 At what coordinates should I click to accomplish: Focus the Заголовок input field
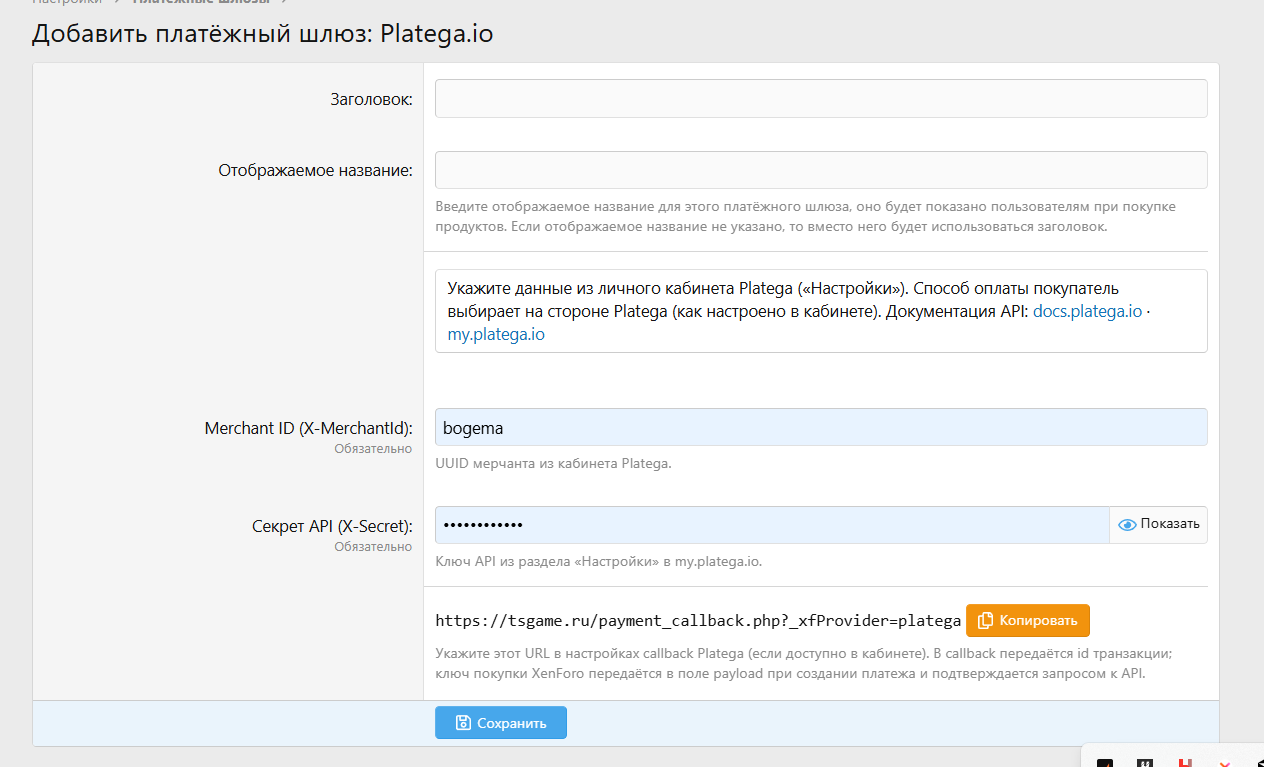[x=821, y=99]
